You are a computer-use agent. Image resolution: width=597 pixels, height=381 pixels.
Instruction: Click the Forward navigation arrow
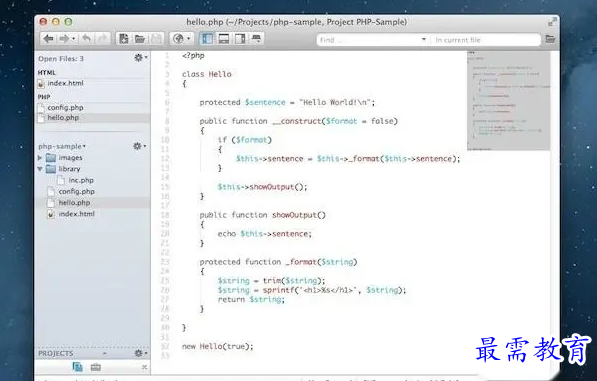[x=64, y=39]
